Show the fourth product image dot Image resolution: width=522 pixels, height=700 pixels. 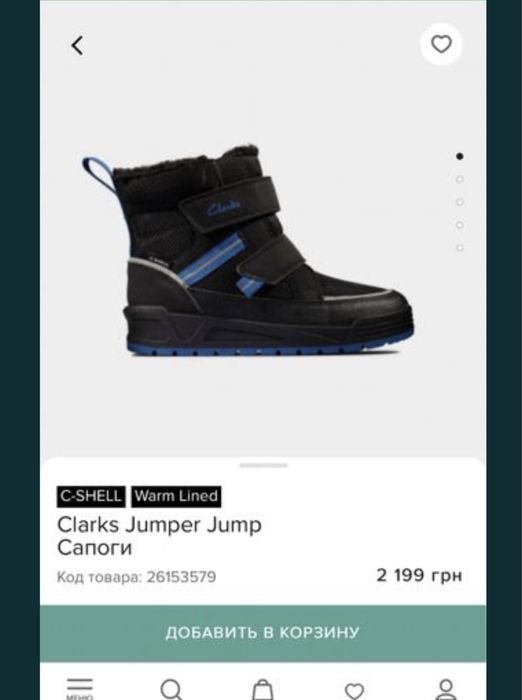click(459, 225)
